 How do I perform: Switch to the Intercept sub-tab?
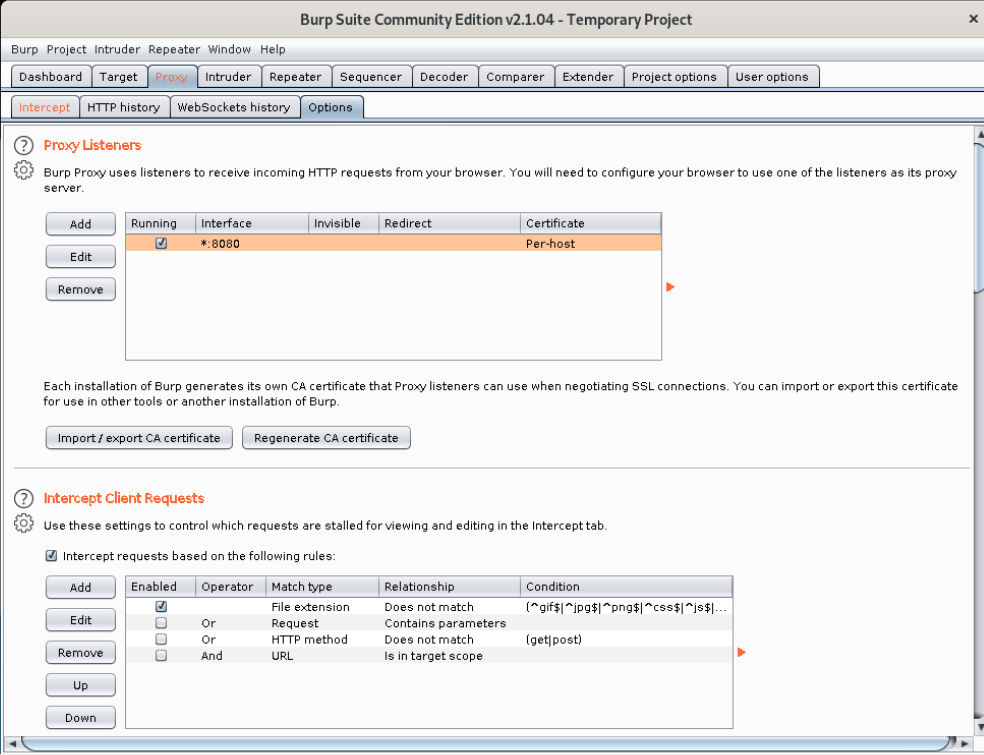[45, 107]
